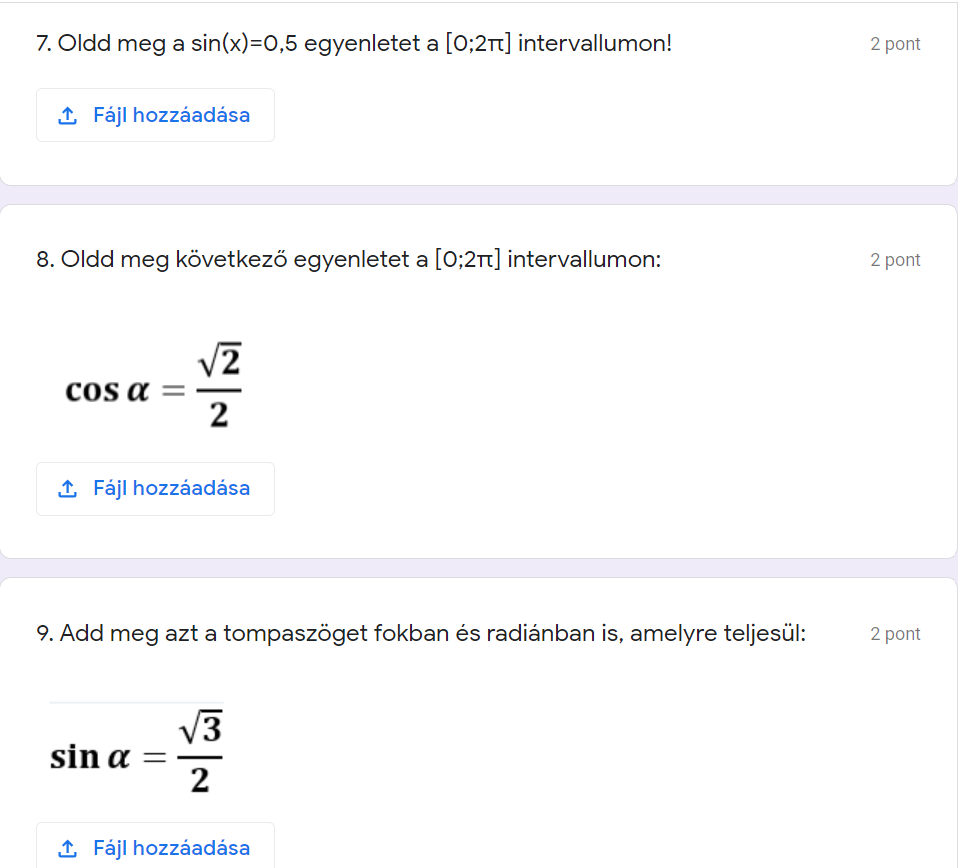Click the '2 pont' label of question 7
958x868 pixels.
pyautogui.click(x=895, y=44)
